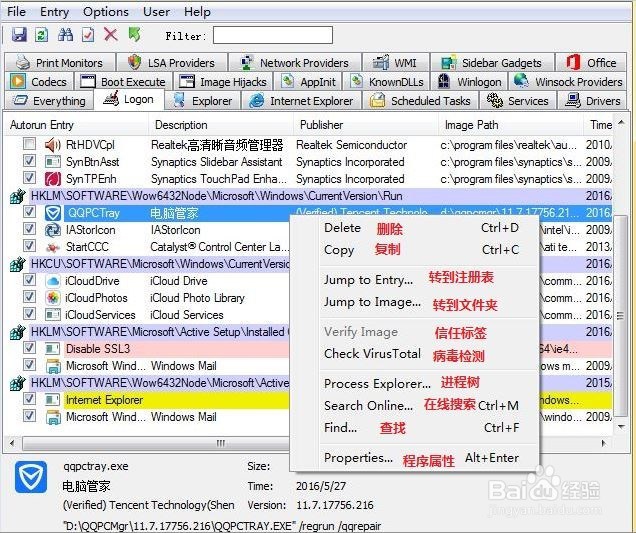Click the SynBtnAsst entry icon
Viewport: 636px width, 533px height.
pyautogui.click(x=53, y=162)
